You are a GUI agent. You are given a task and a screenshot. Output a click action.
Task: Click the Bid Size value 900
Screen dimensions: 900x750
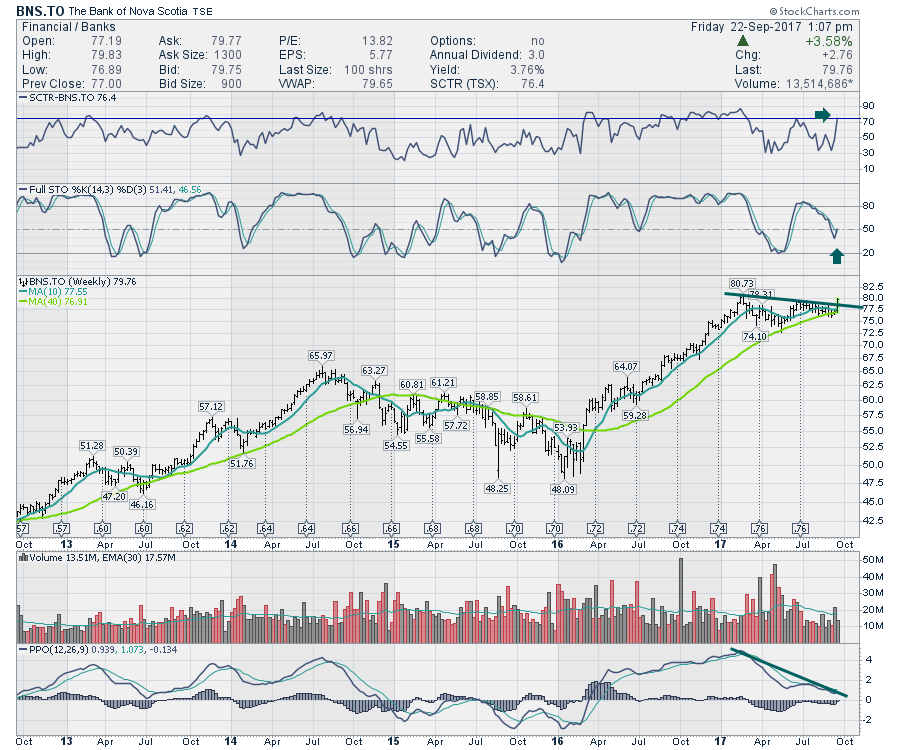pyautogui.click(x=231, y=84)
